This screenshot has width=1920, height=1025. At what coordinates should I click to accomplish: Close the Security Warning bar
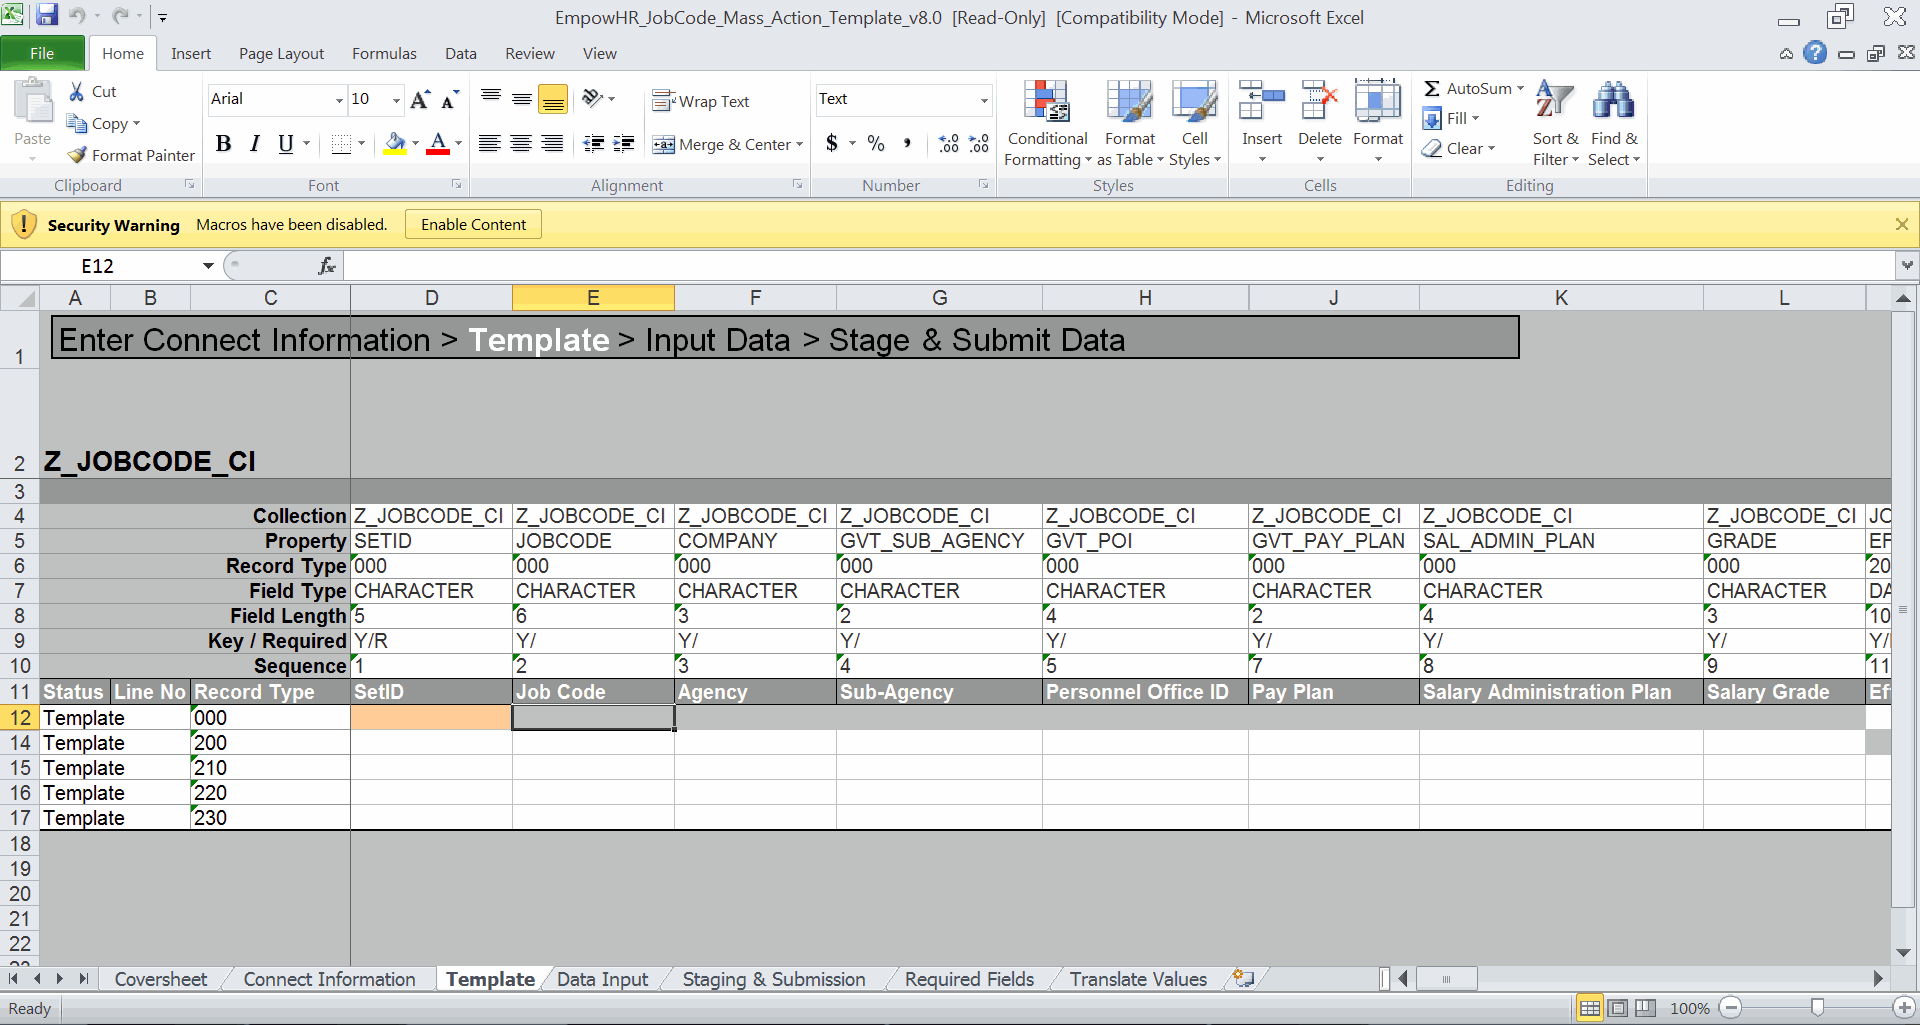click(x=1901, y=224)
